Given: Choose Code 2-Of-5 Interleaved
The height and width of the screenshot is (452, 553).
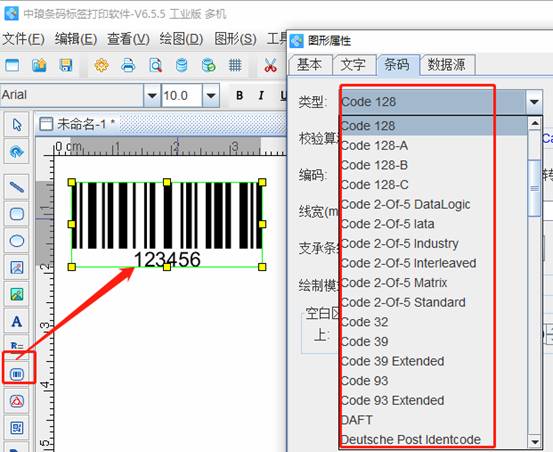Looking at the screenshot, I should point(434,263).
